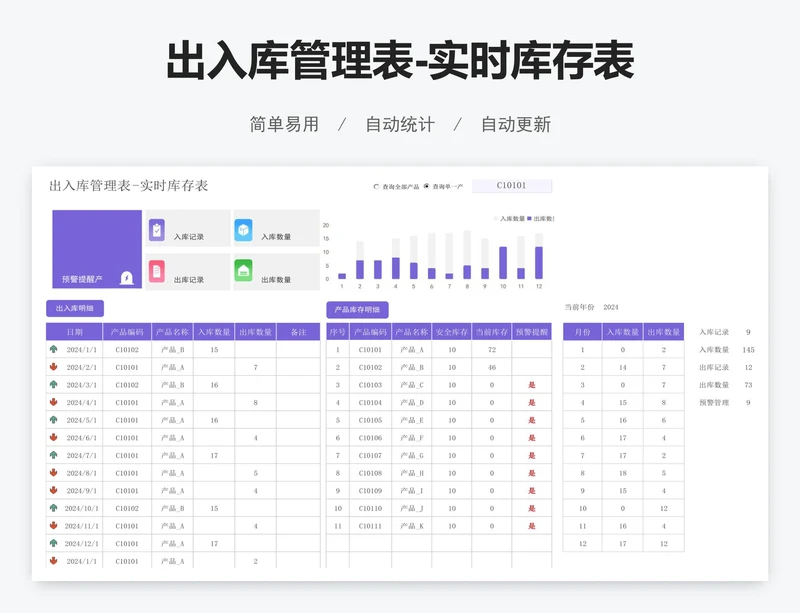This screenshot has width=800, height=613.
Task: Click the green up arrow for 2024/10/1
Action: point(54,508)
